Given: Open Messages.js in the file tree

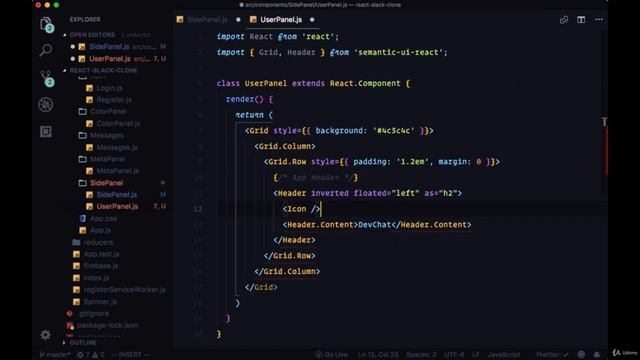Looking at the screenshot, I should tap(117, 147).
